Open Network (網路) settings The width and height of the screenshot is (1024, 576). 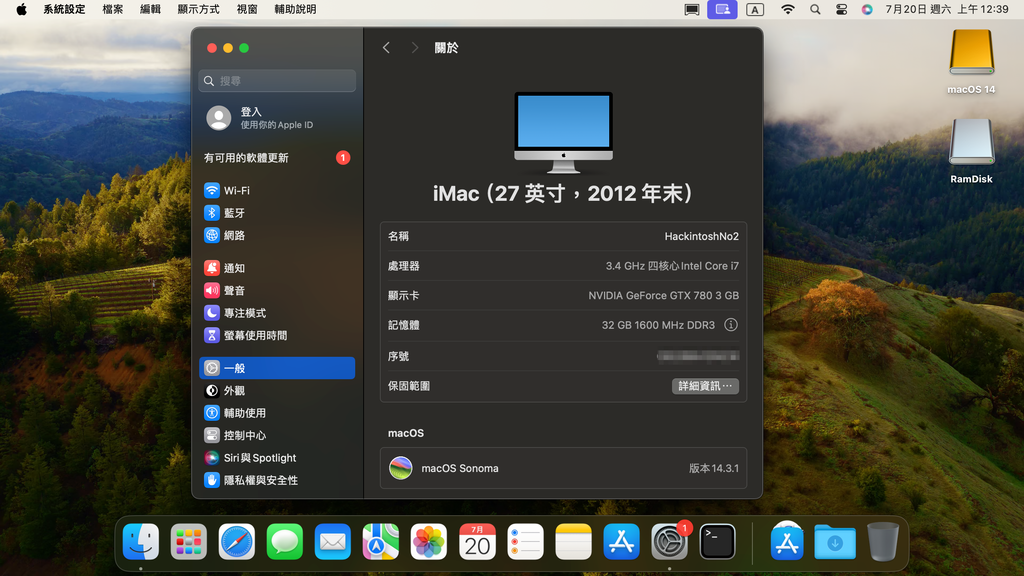point(277,235)
